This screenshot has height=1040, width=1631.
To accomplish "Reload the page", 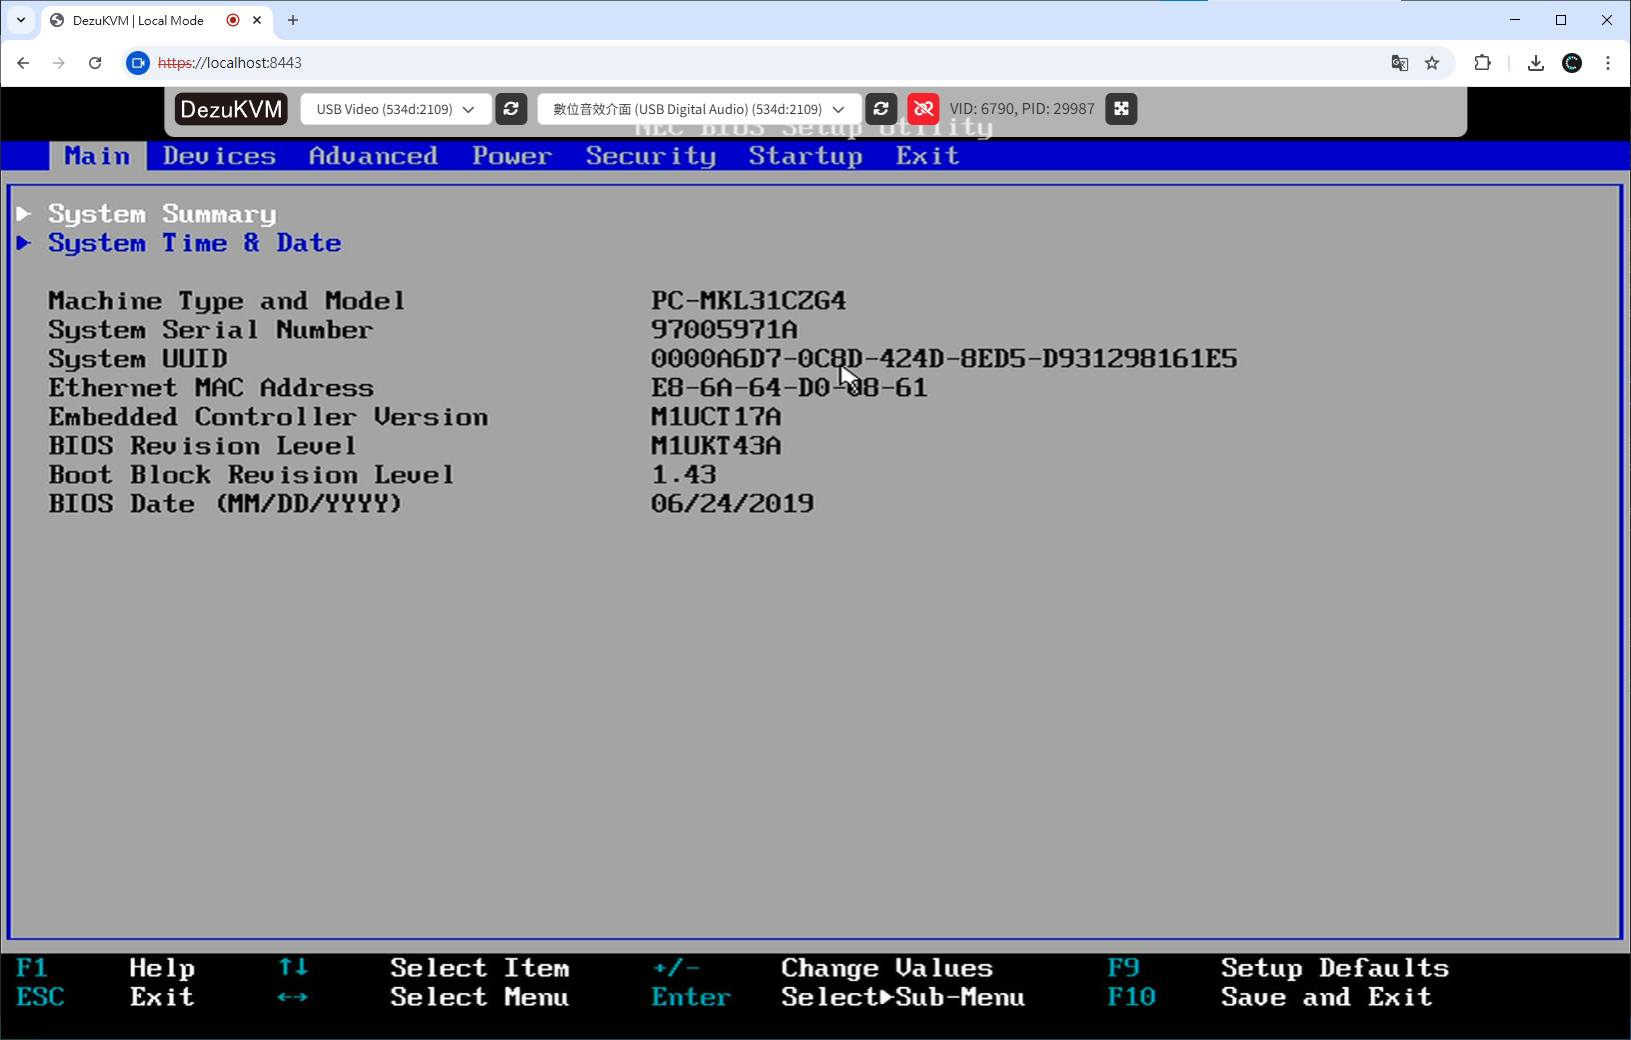I will 95,63.
